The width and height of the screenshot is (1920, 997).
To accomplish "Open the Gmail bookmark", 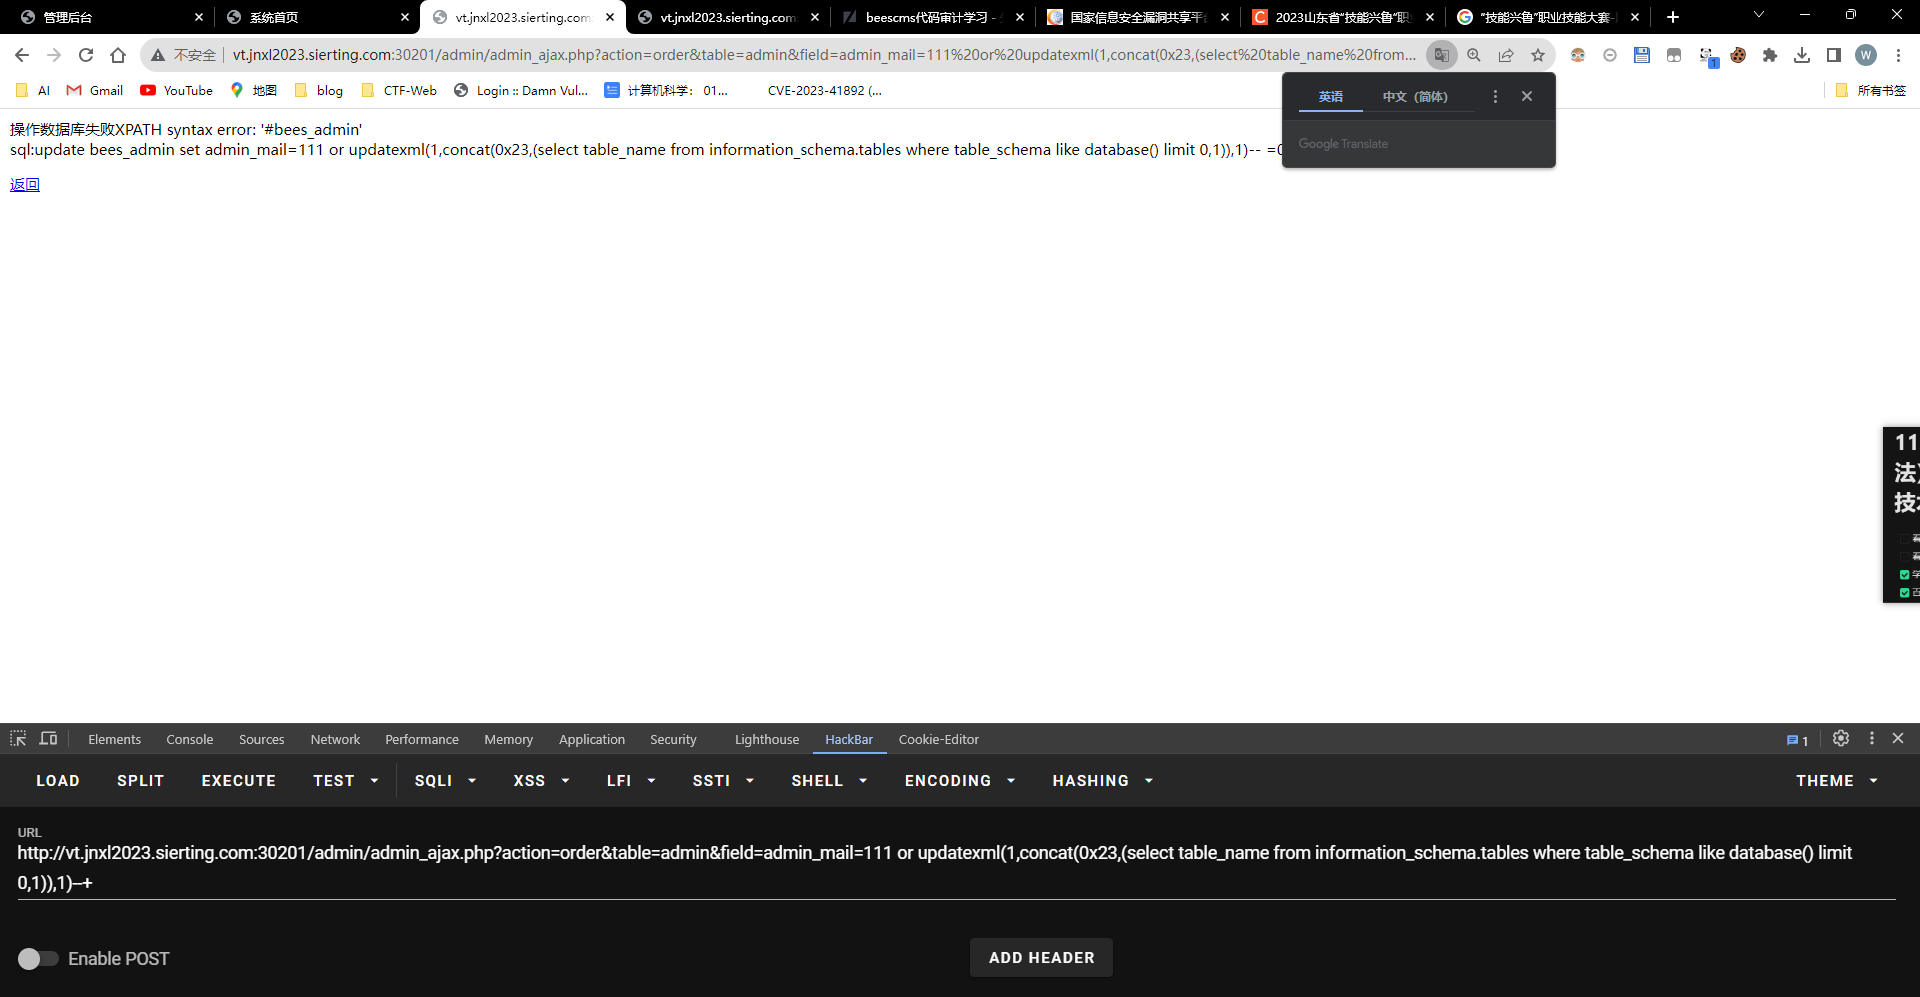I will coord(95,90).
